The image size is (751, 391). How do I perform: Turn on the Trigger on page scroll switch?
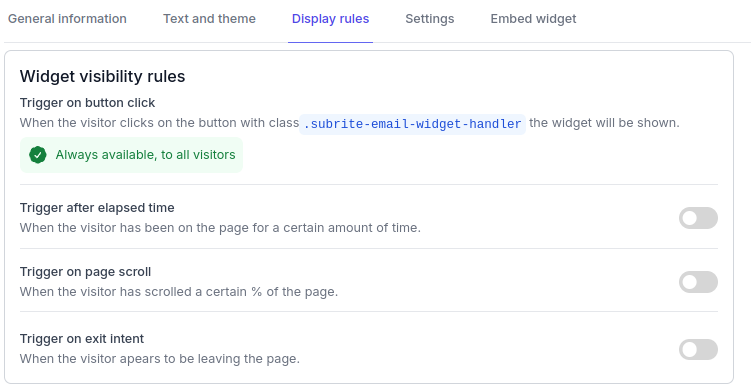pos(698,282)
